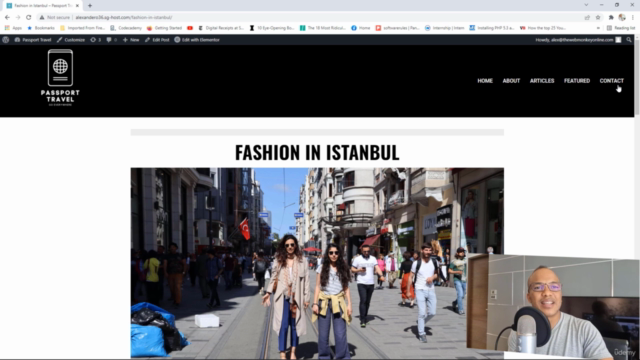
Task: Open the softwarerules bookmark
Action: [x=397, y=28]
